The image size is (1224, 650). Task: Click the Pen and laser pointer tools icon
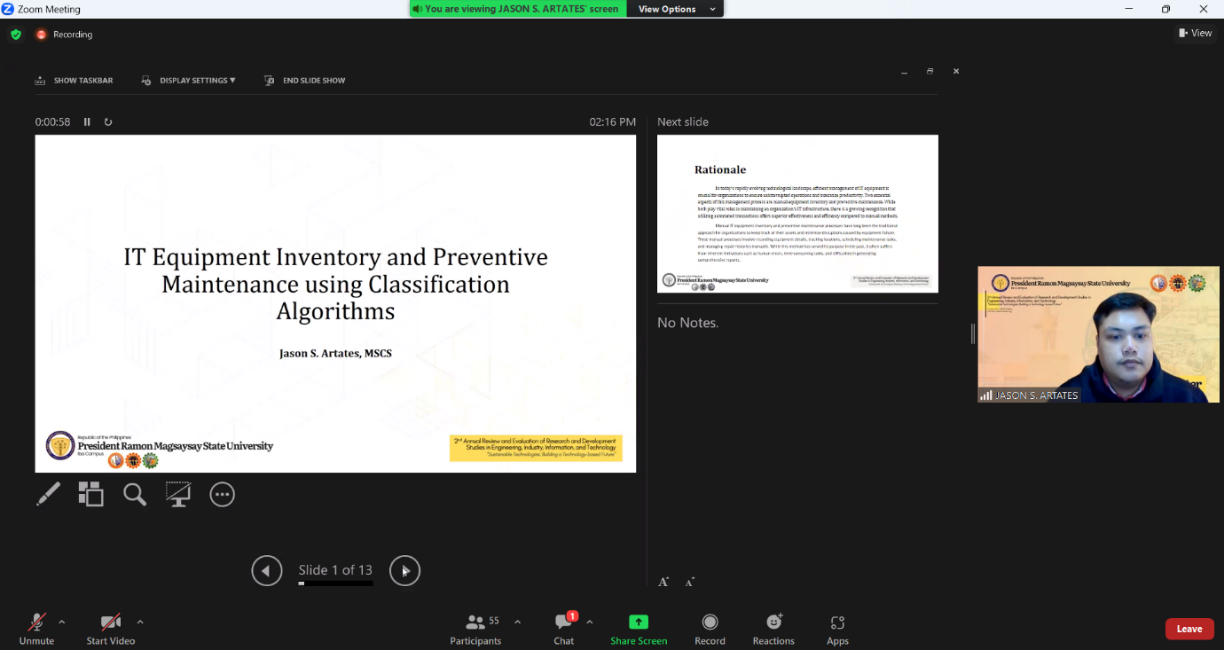[x=48, y=494]
